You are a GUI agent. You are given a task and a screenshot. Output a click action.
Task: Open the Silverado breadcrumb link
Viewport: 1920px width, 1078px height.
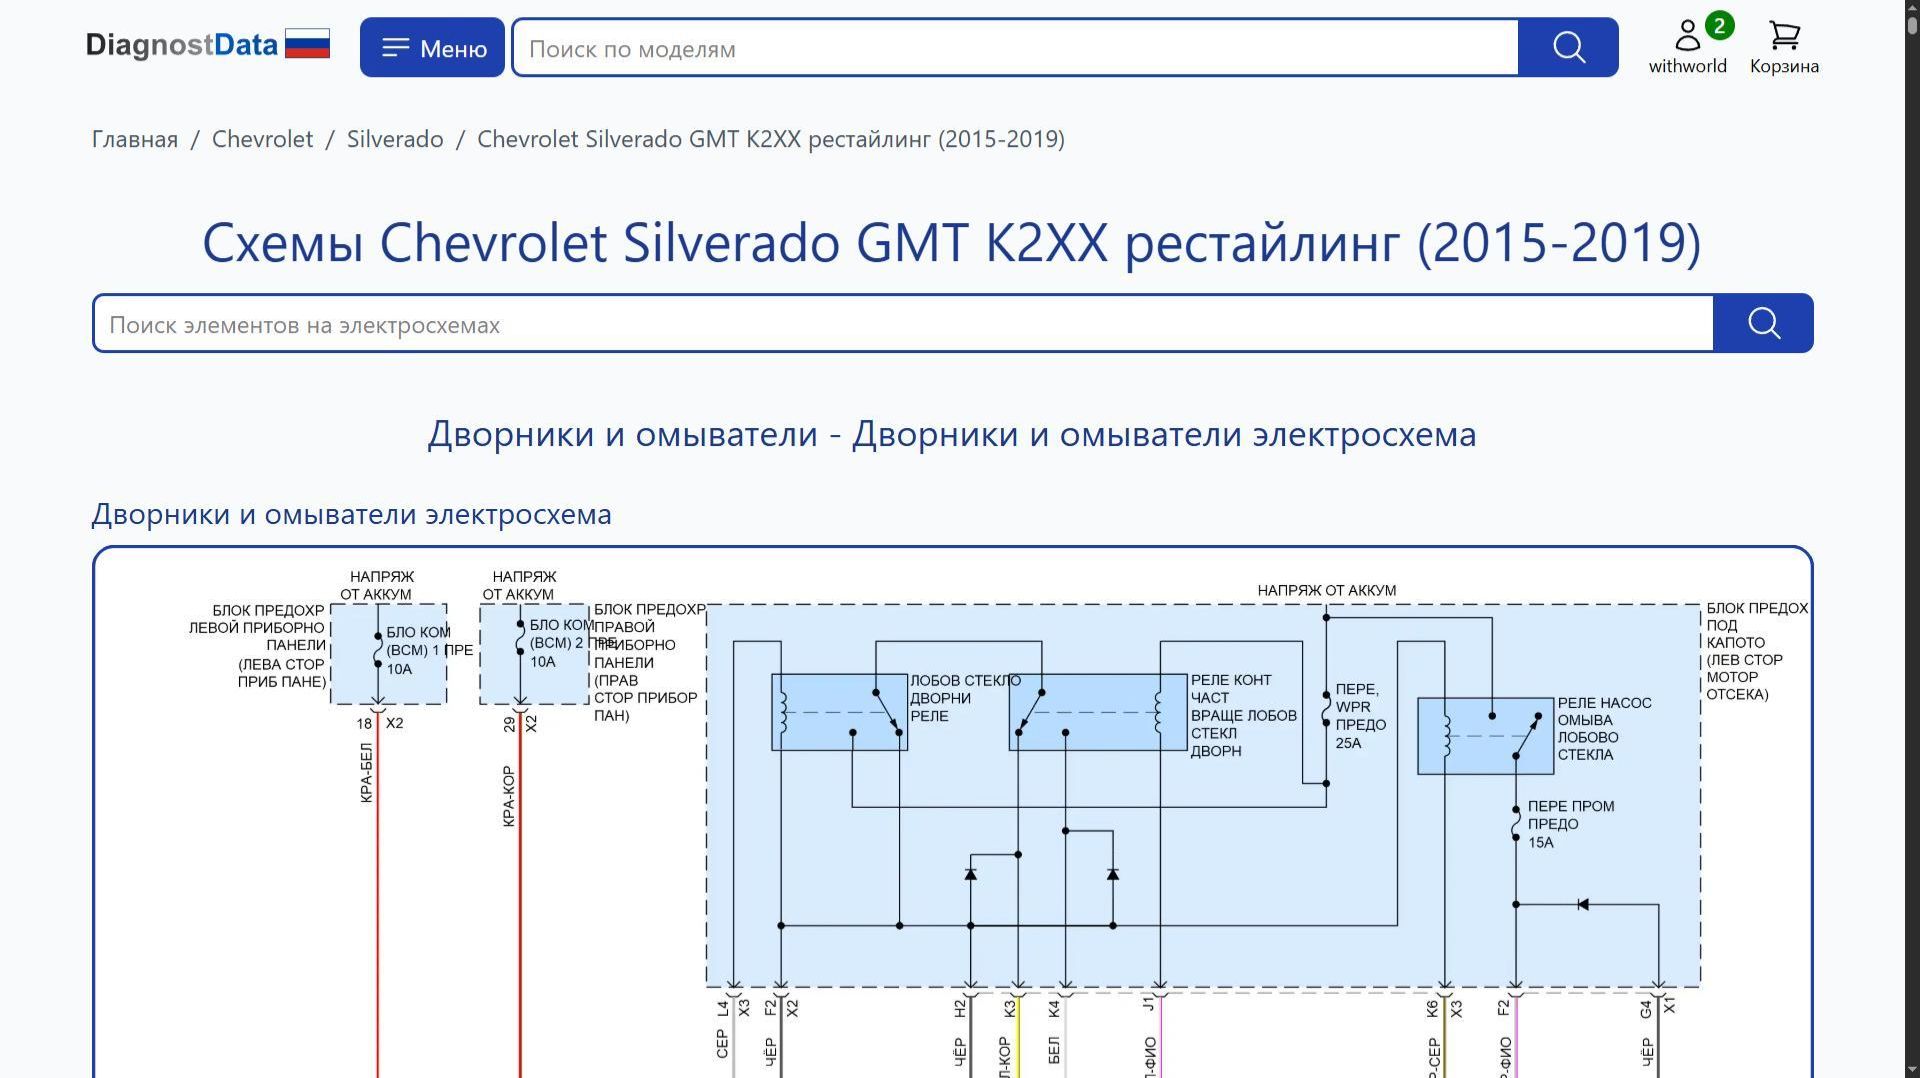tap(395, 139)
